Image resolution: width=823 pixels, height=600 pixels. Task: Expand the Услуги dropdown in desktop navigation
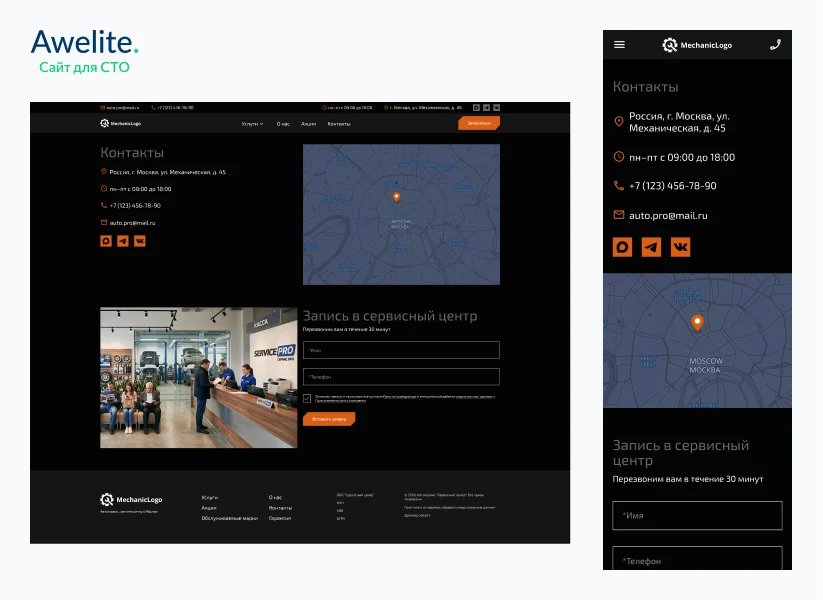point(252,124)
